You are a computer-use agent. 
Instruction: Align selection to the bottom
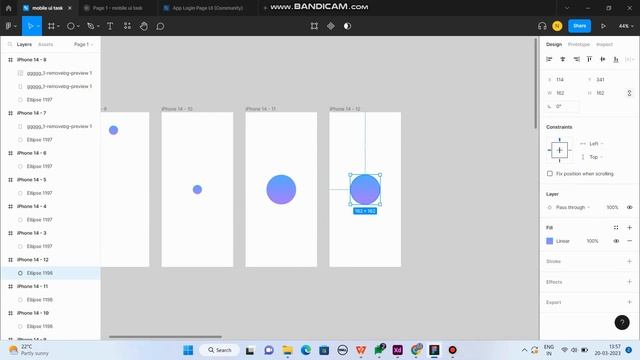[x=616, y=59]
